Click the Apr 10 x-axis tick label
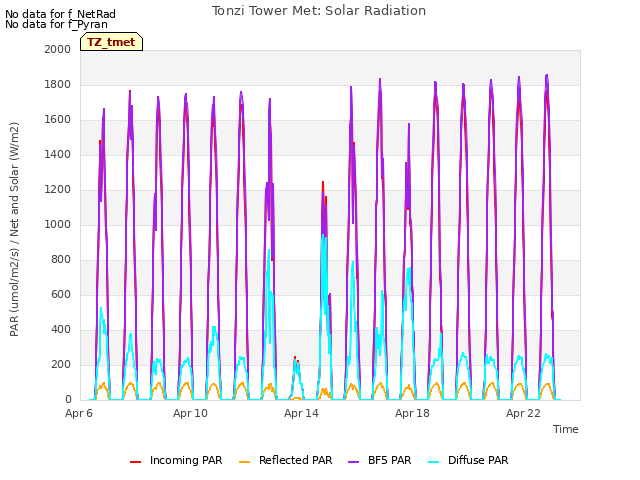The width and height of the screenshot is (640, 480). click(190, 413)
